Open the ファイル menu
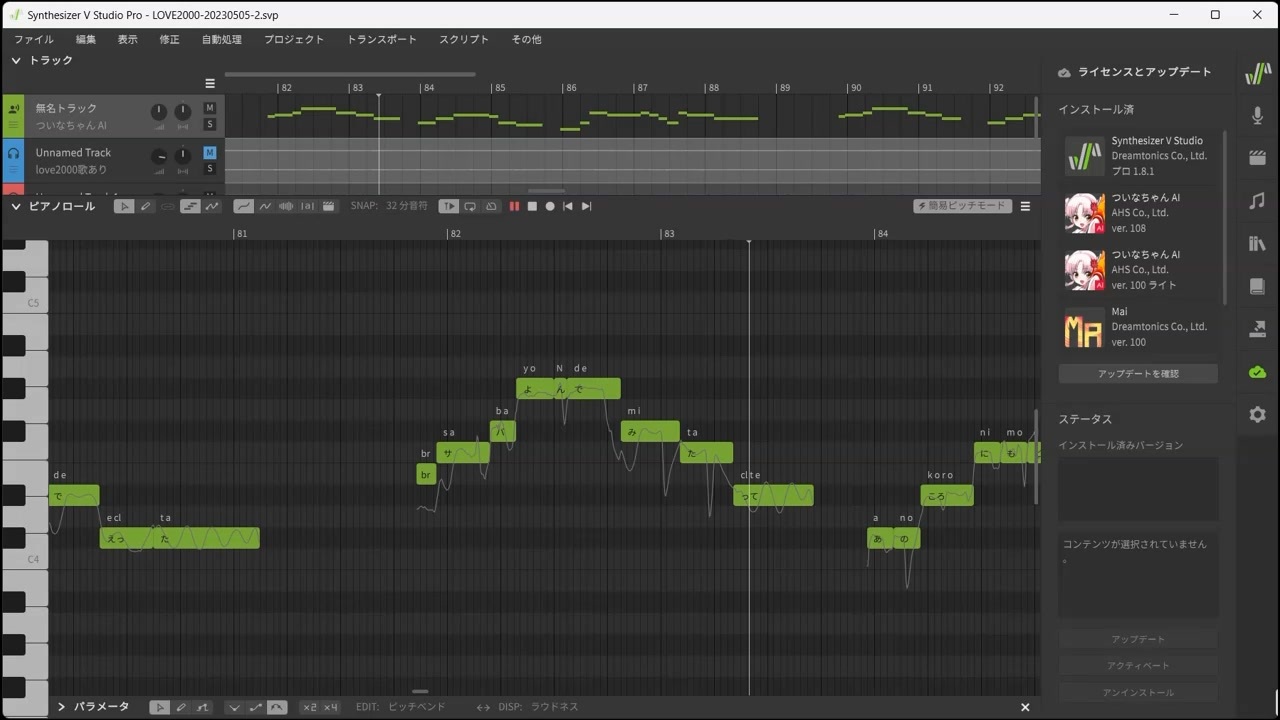Image resolution: width=1280 pixels, height=720 pixels. click(34, 39)
